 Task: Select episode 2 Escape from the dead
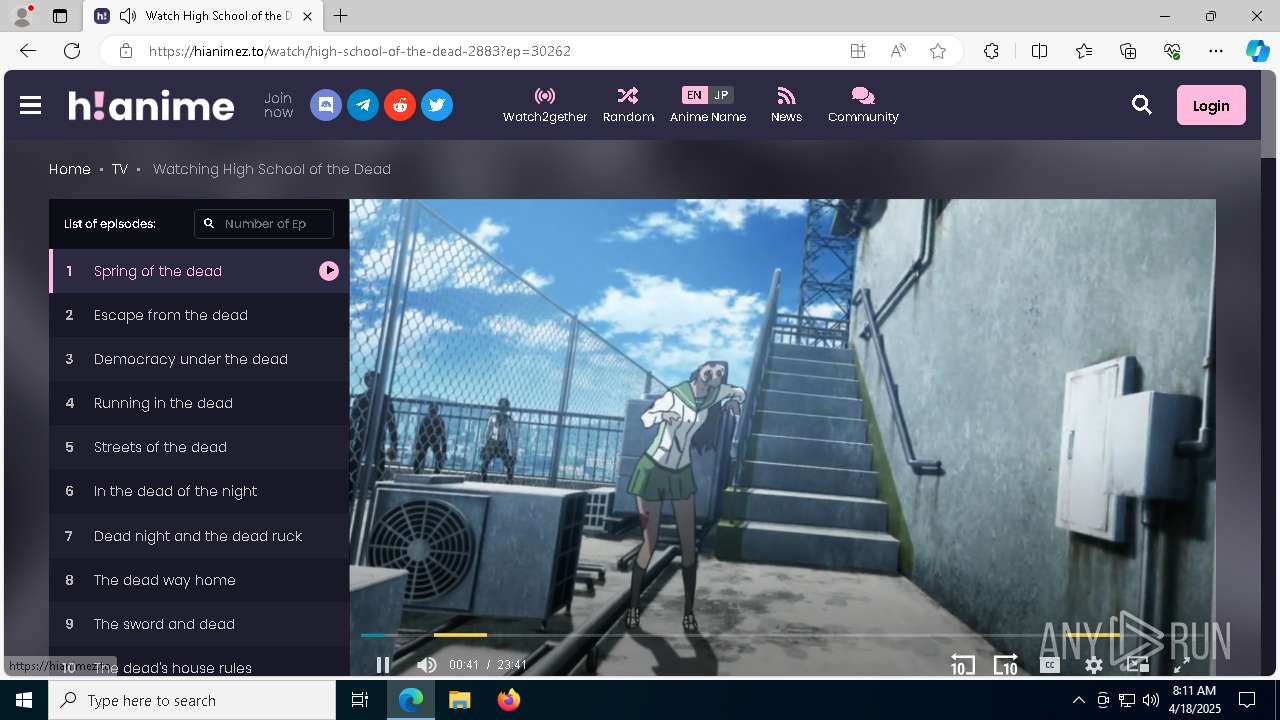pyautogui.click(x=199, y=315)
